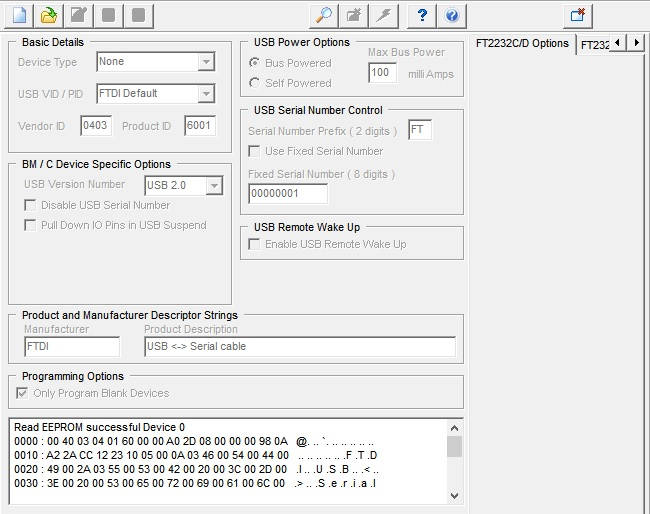Open Help with the question mark icon
Viewport: 650px width, 514px height.
point(423,15)
